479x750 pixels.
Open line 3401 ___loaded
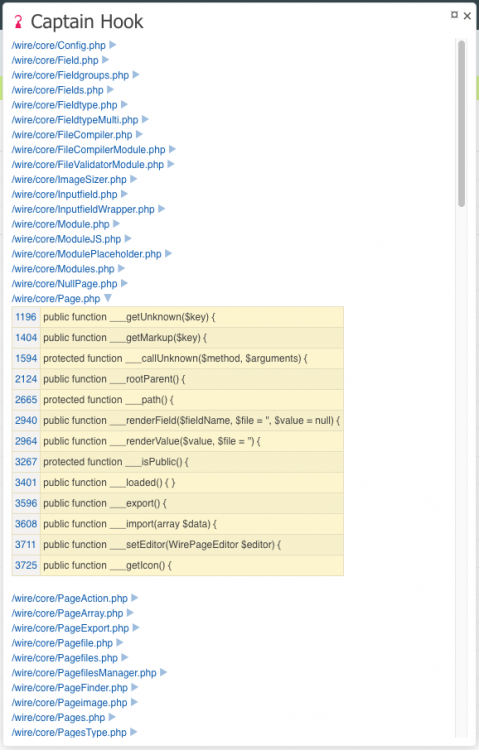[26, 482]
